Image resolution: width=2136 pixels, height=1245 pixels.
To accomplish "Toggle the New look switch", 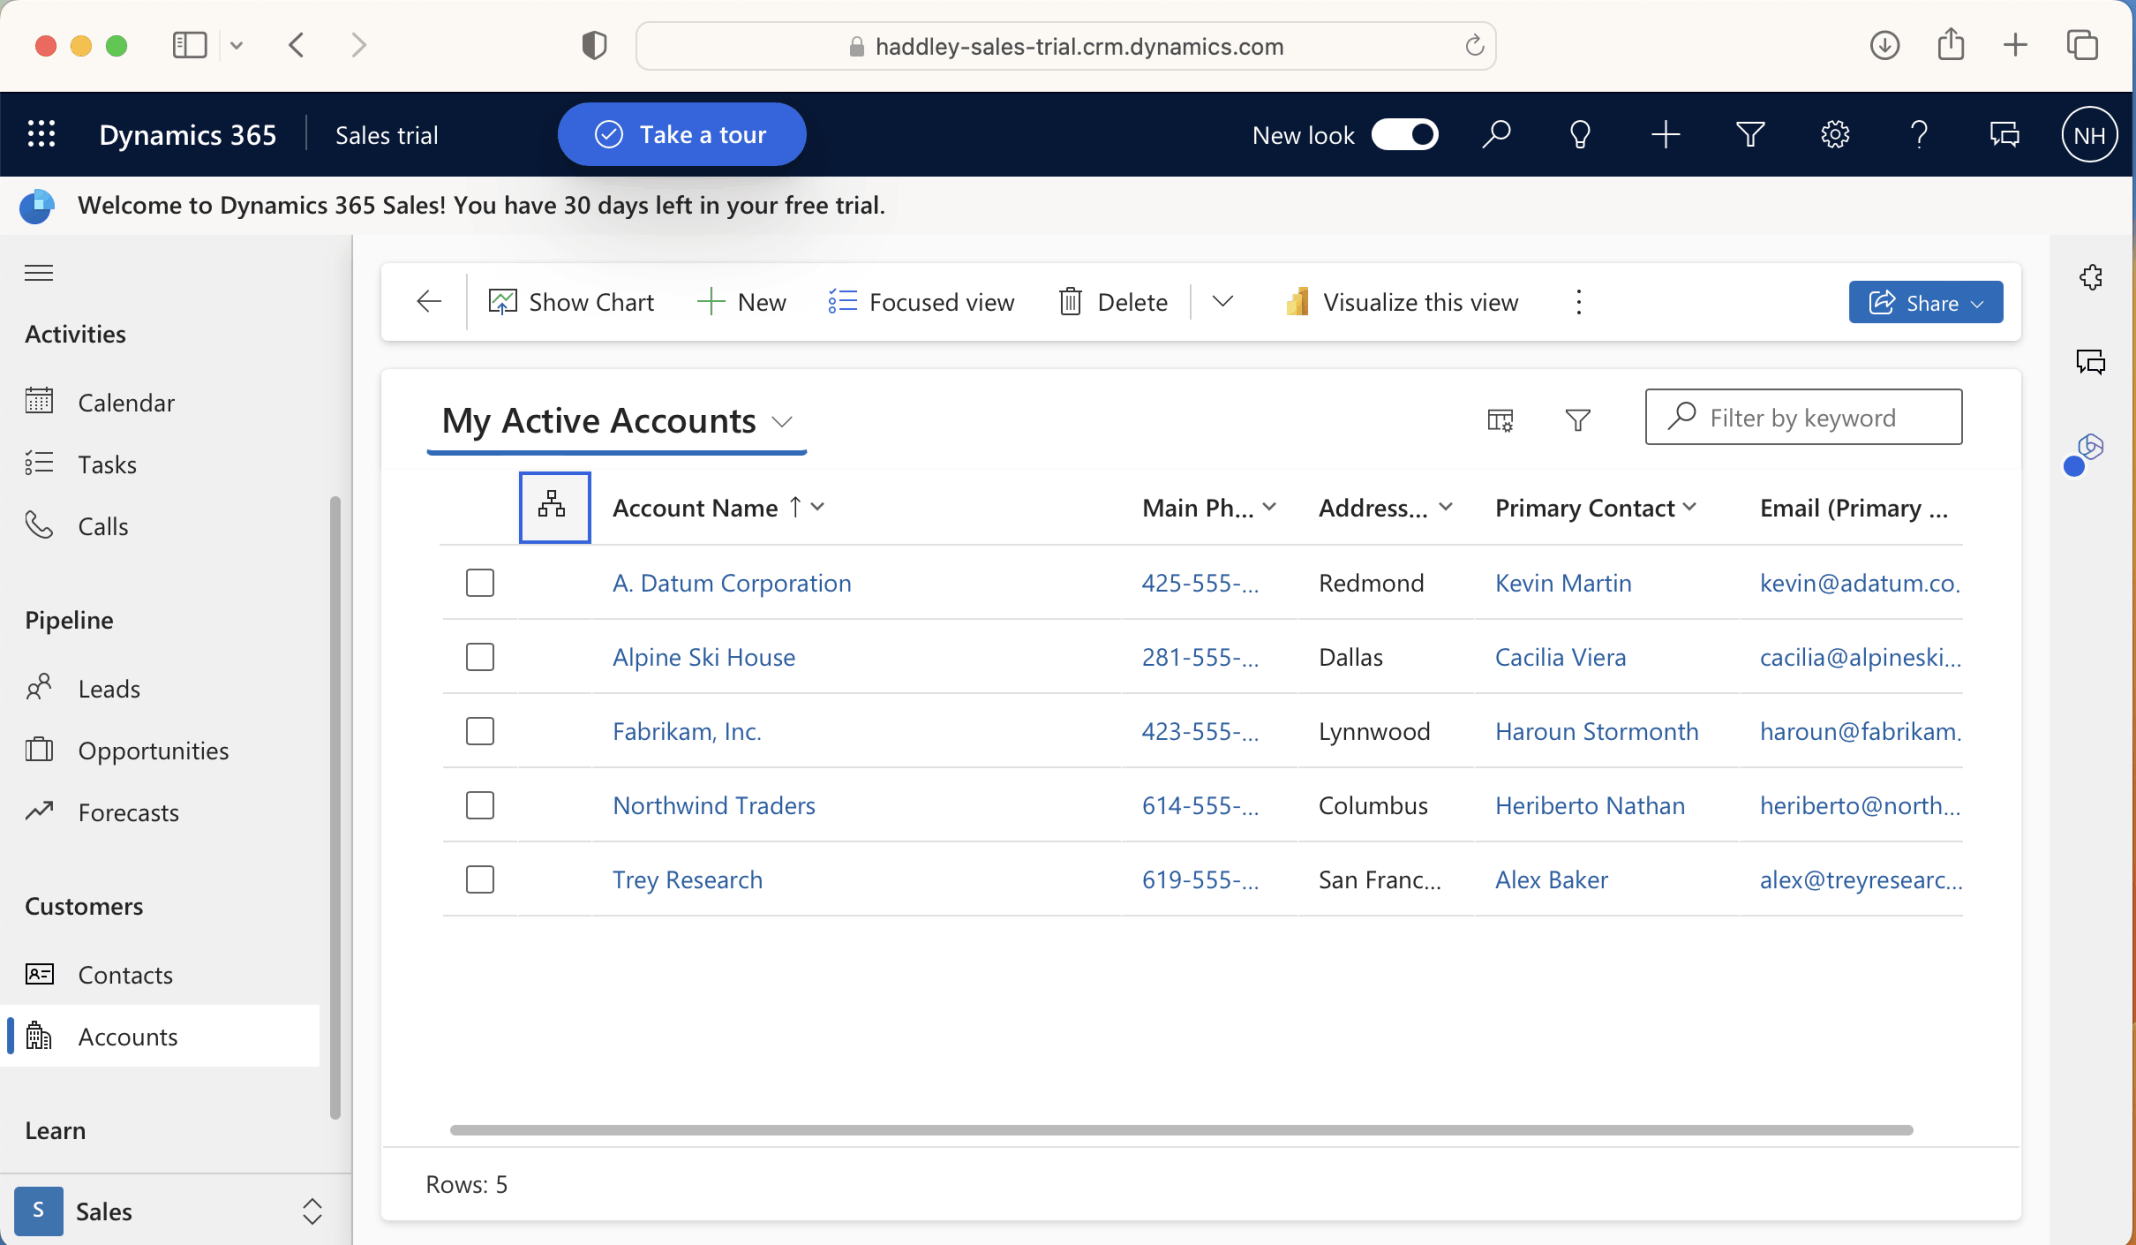I will (x=1404, y=134).
